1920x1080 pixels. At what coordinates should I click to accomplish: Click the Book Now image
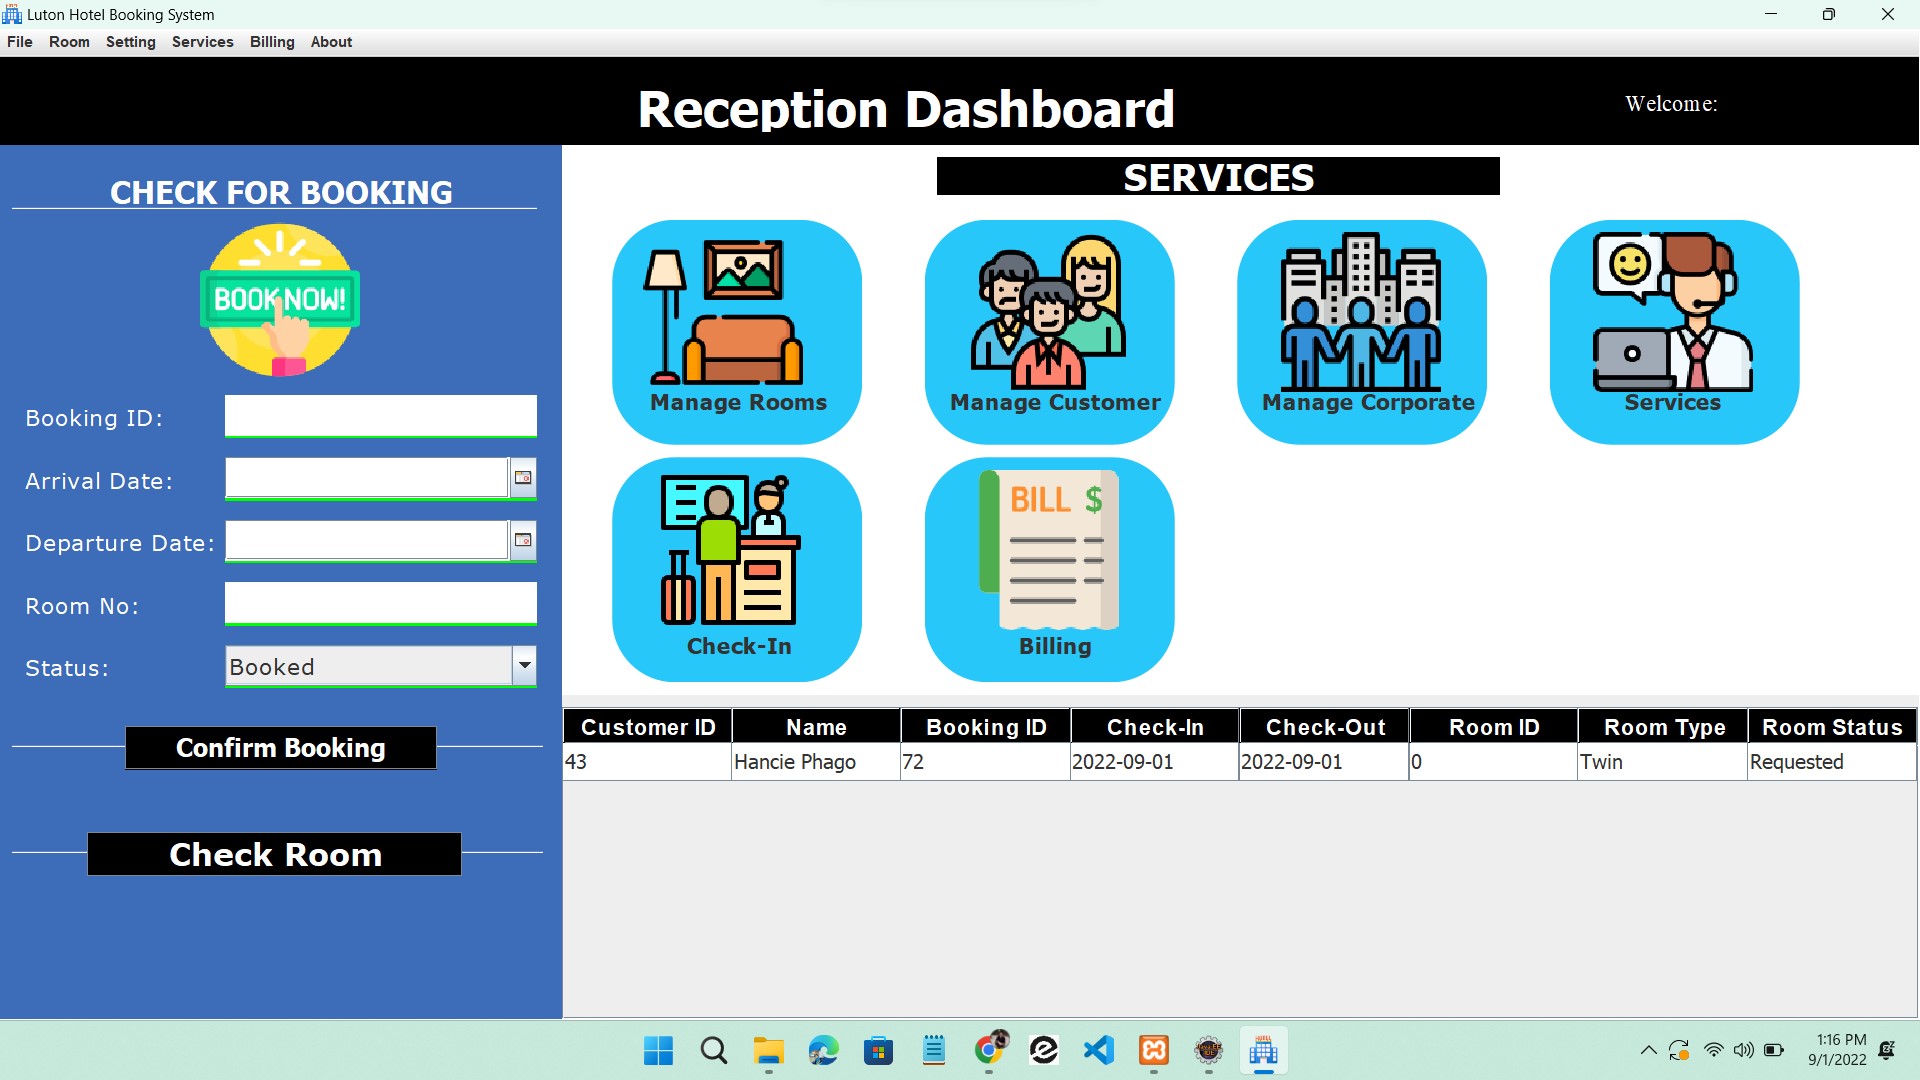pos(280,300)
